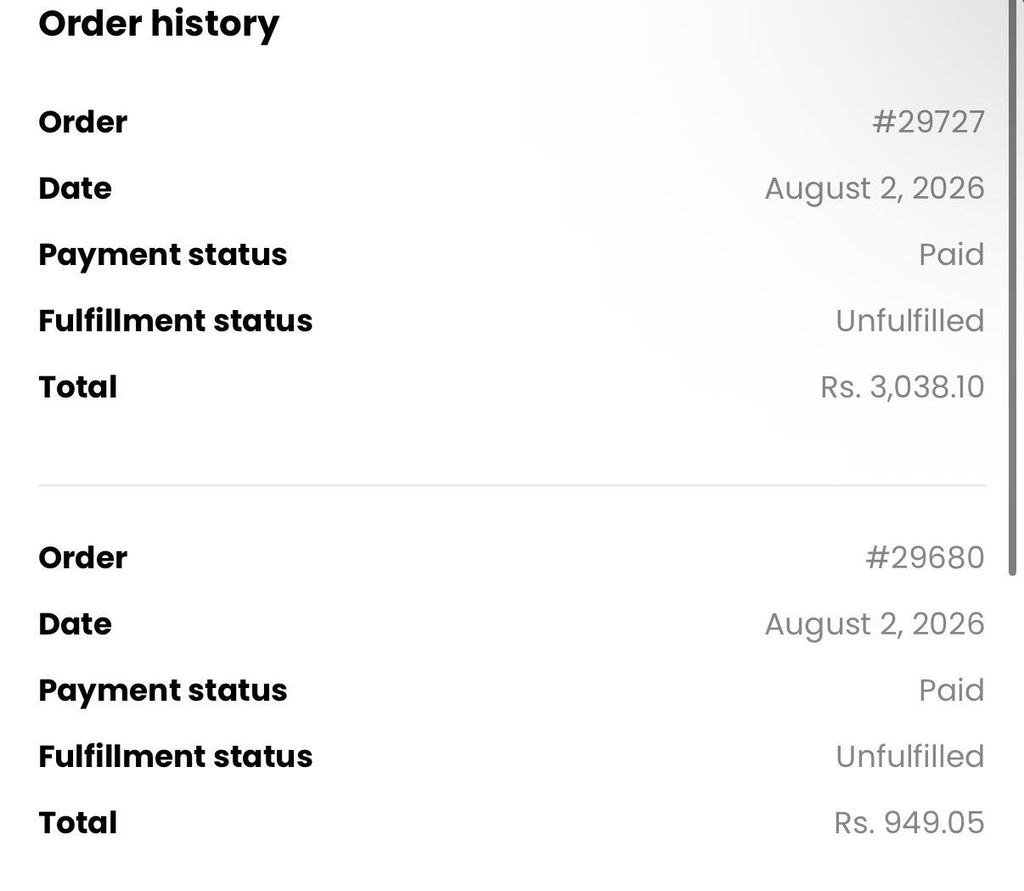Click the second August 2, 2026 date
The width and height of the screenshot is (1024, 891).
874,624
